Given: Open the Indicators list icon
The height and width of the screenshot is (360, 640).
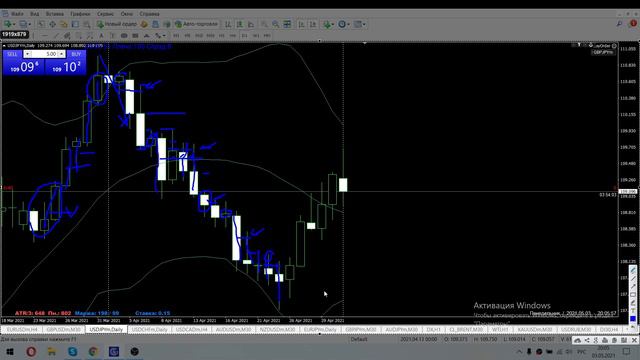Looking at the screenshot, I should (326, 24).
